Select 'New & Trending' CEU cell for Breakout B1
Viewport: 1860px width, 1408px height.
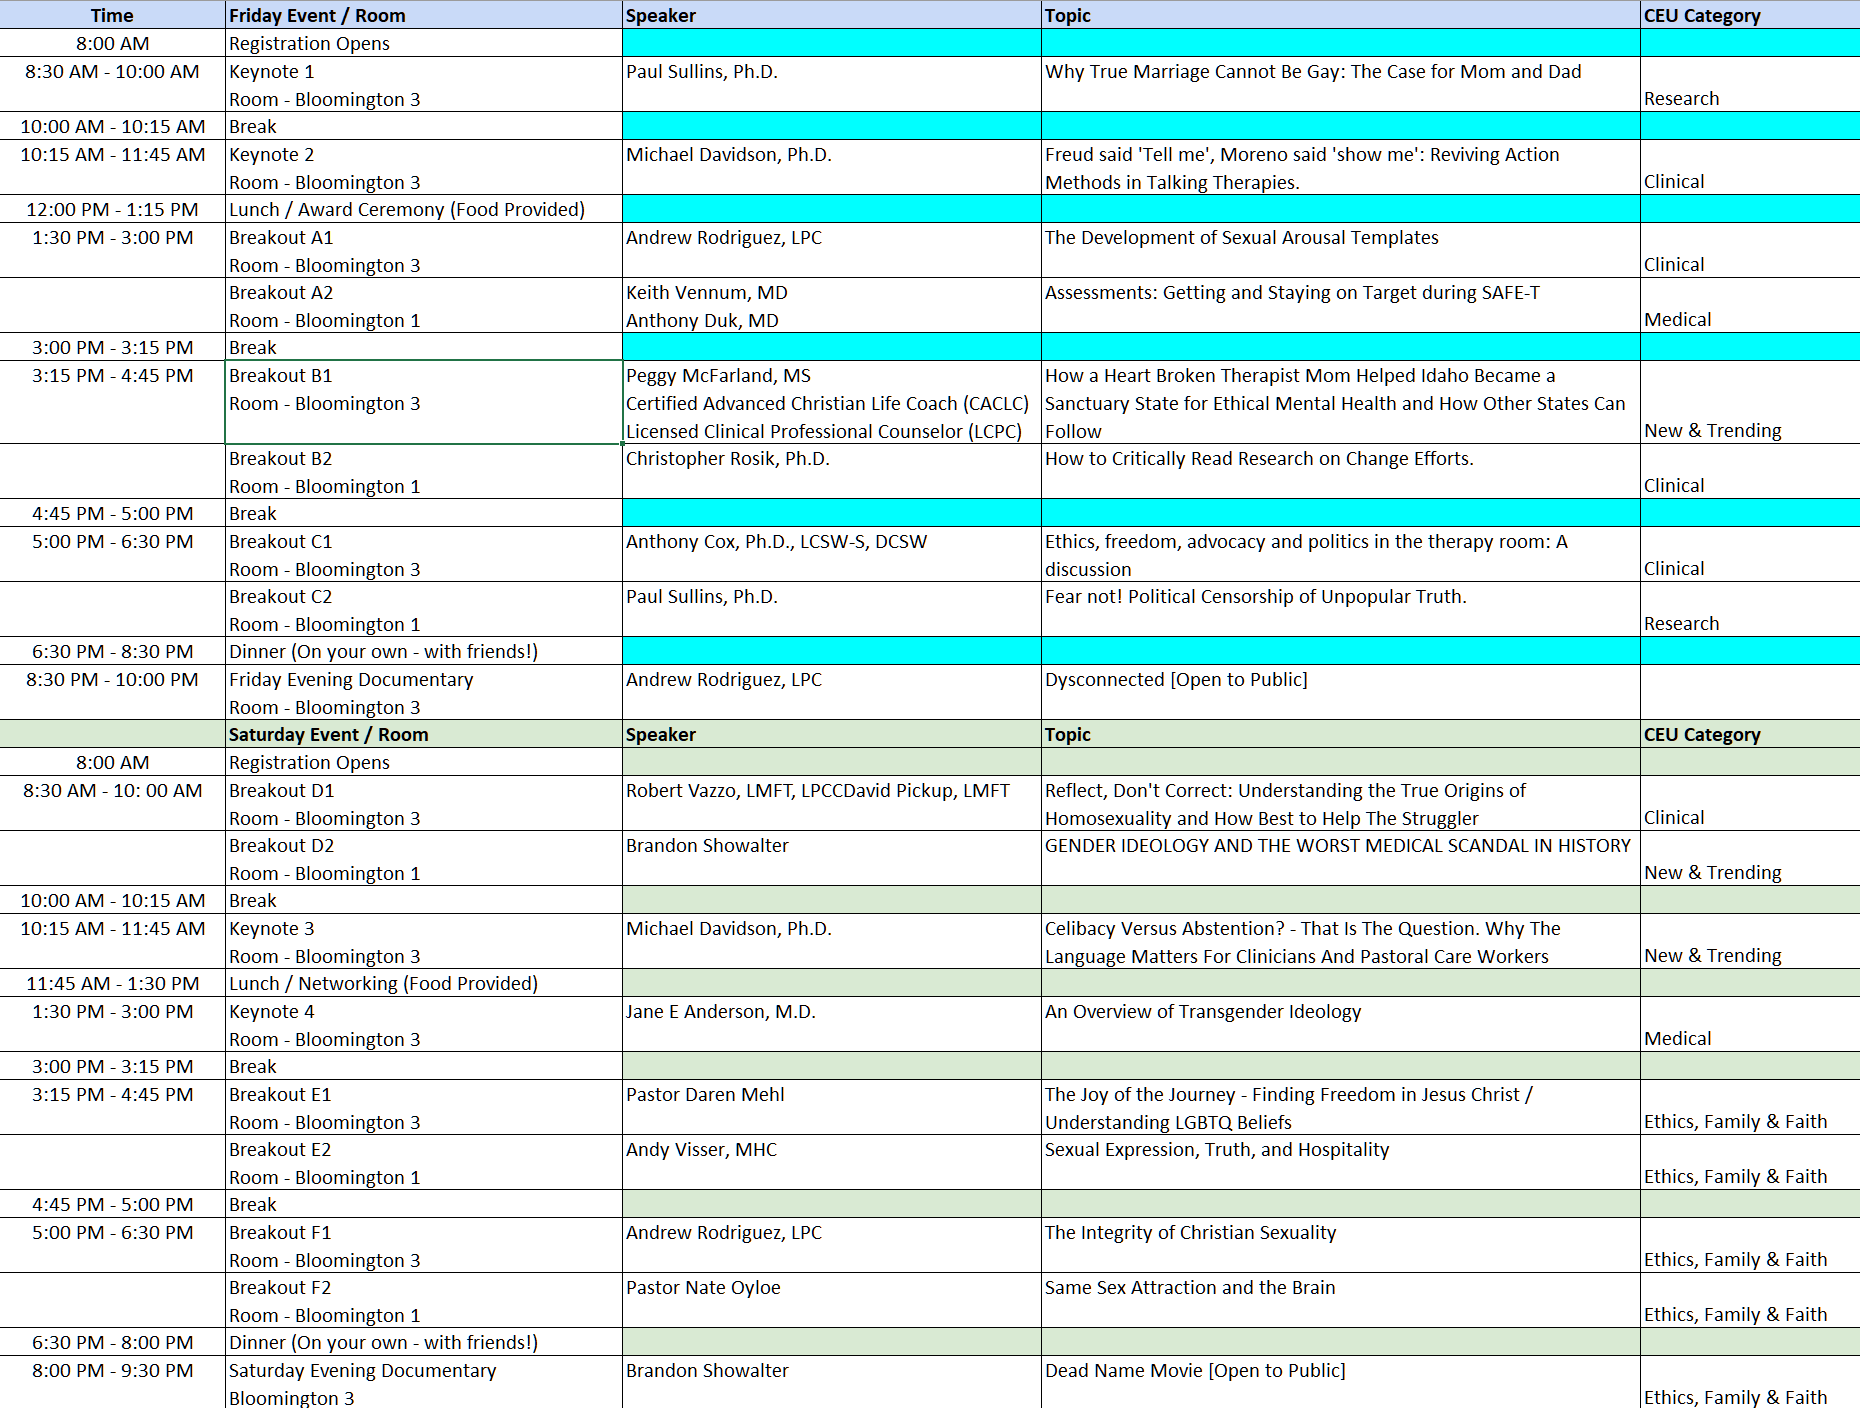point(1750,402)
